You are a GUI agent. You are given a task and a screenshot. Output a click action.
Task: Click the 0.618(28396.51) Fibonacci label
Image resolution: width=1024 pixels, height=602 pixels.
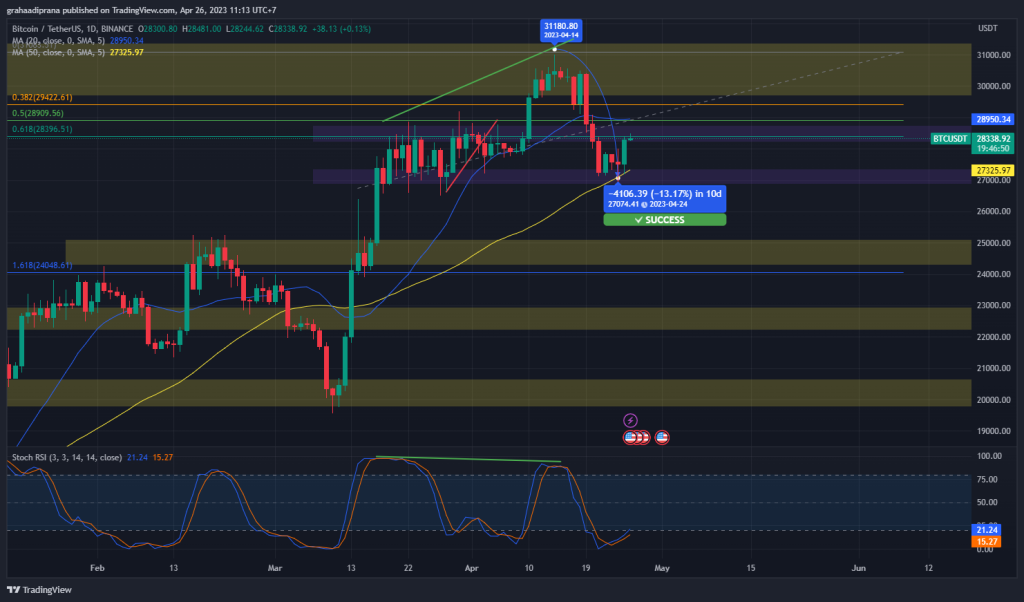[x=42, y=129]
